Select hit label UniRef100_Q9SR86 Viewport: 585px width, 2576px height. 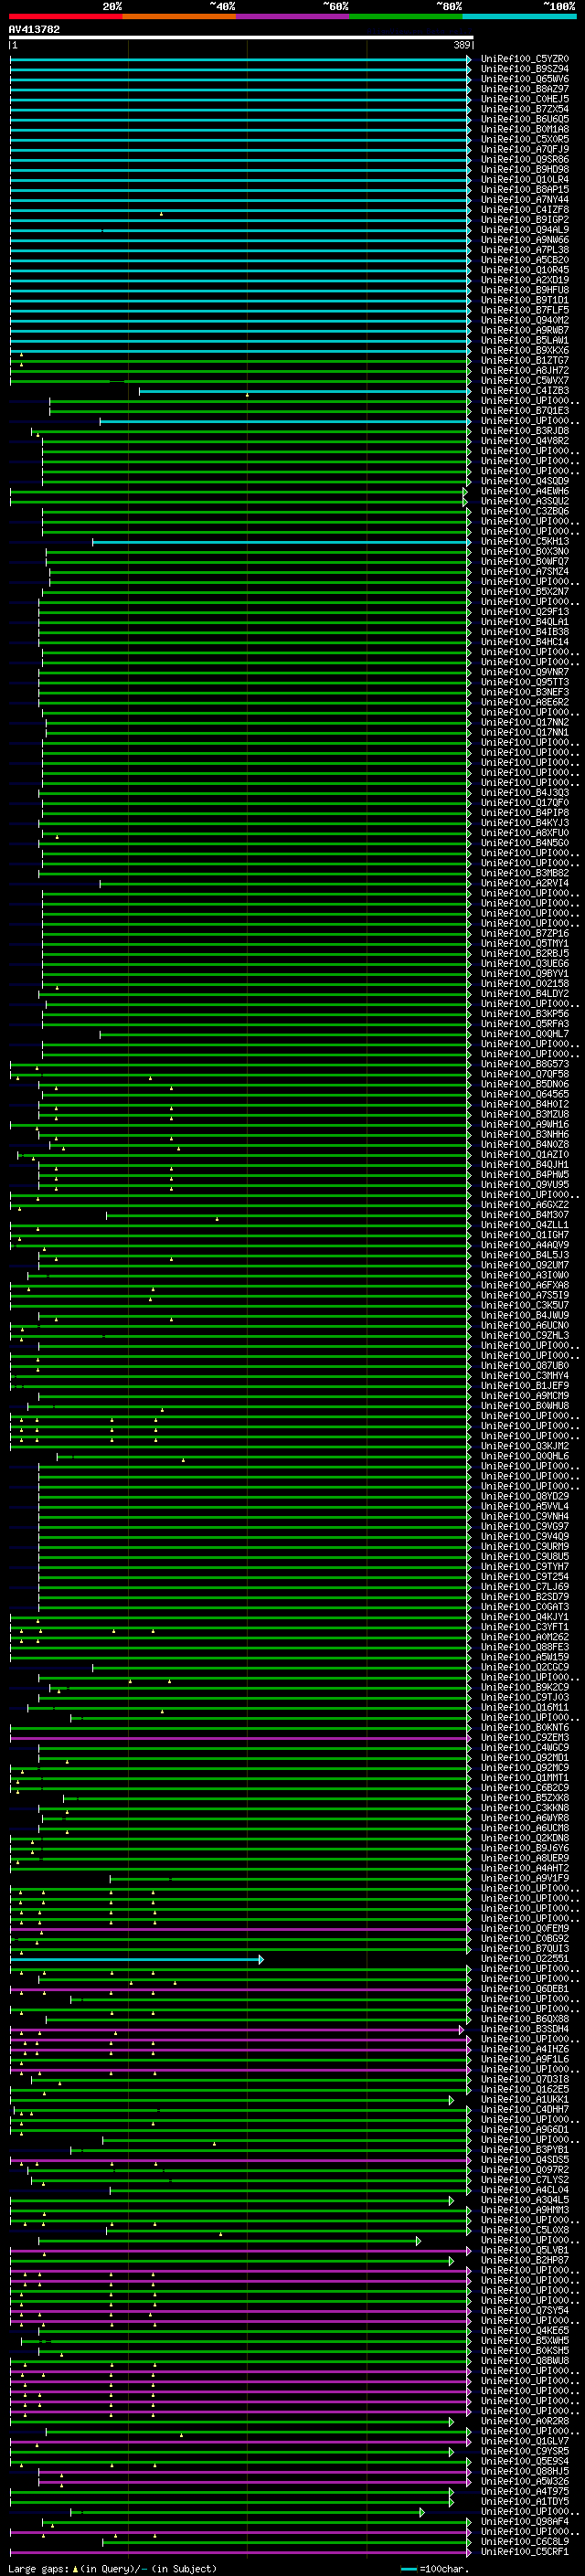[x=525, y=159]
